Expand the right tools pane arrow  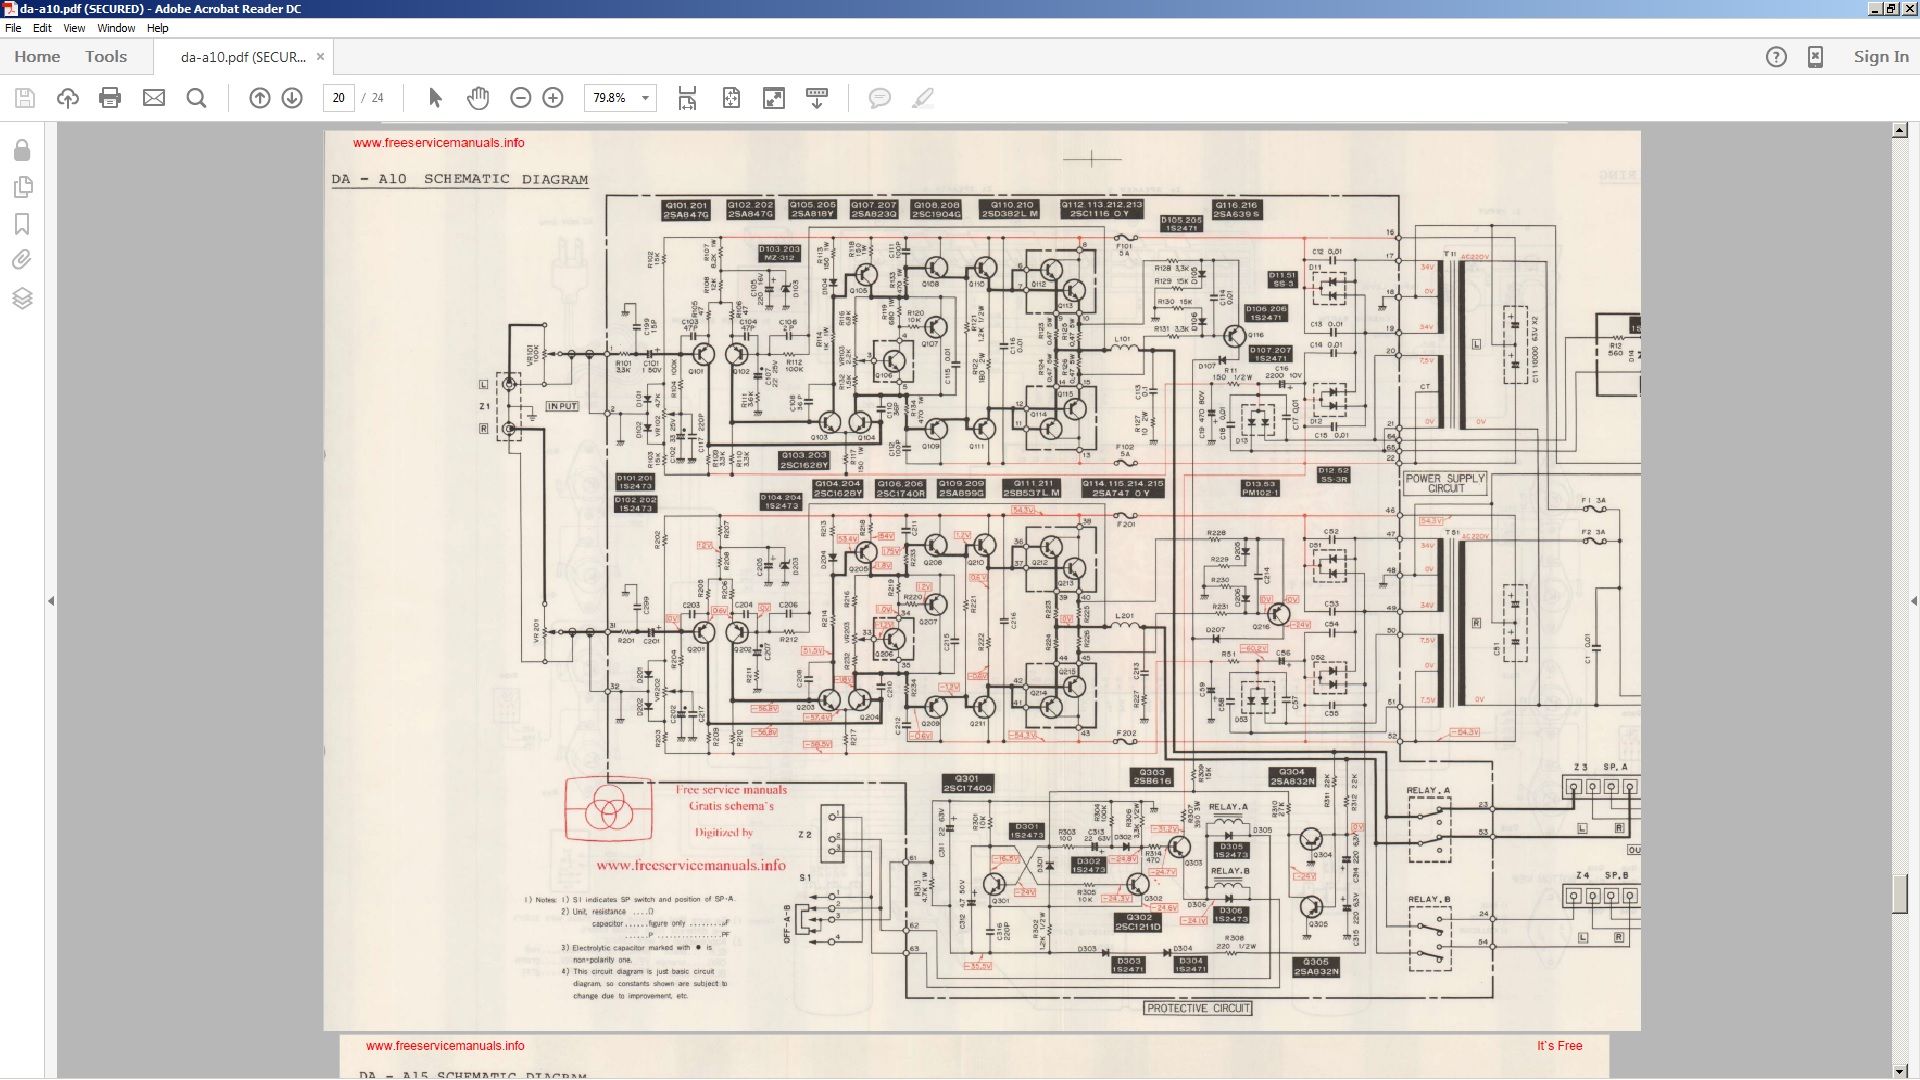click(1914, 601)
